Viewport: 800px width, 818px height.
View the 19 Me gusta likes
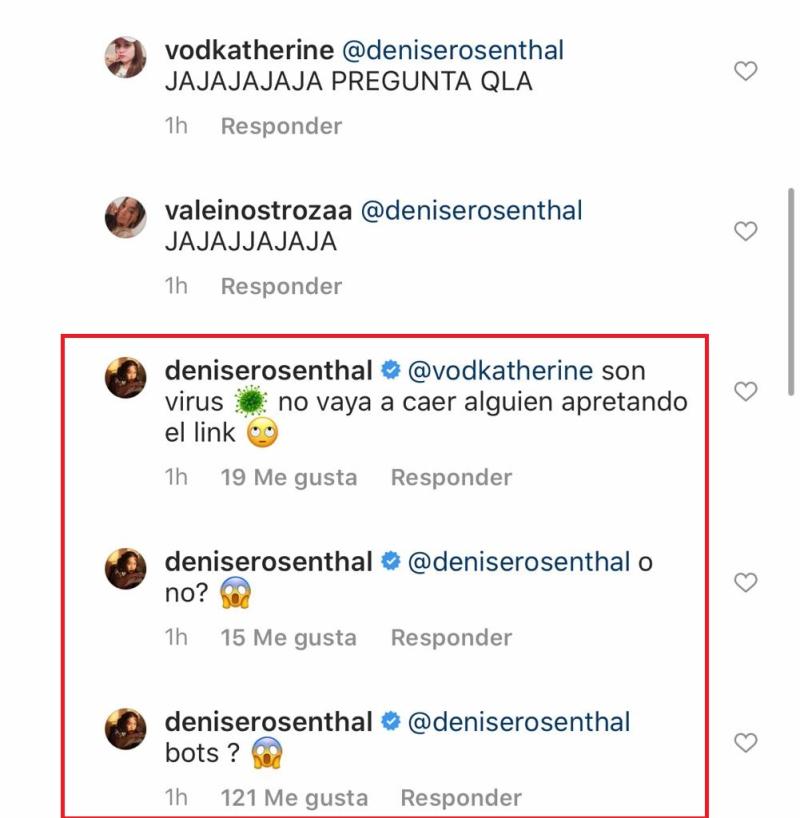pos(288,478)
